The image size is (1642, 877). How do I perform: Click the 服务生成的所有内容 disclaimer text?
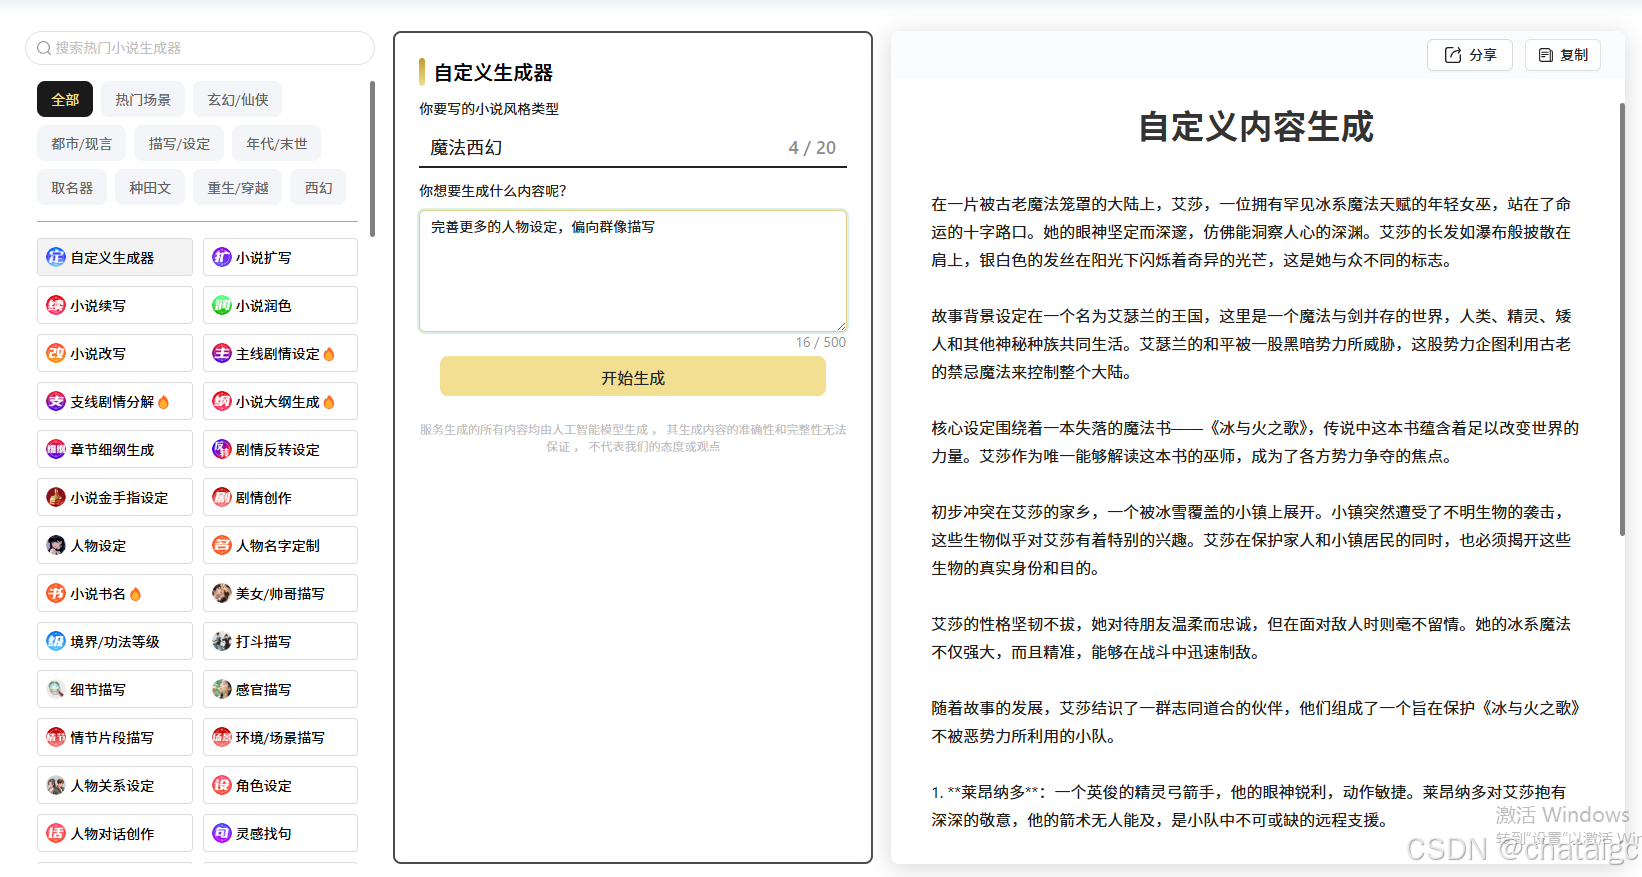[x=633, y=438]
